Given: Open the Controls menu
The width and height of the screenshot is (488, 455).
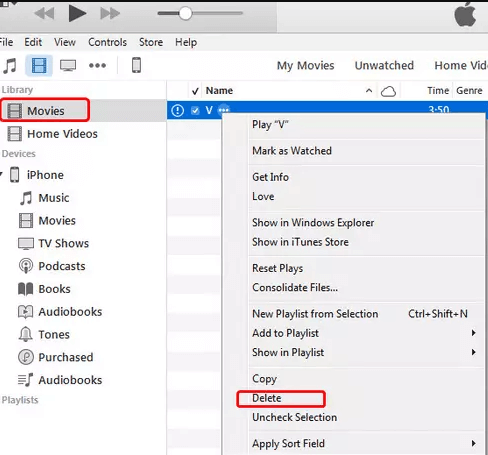Looking at the screenshot, I should (x=107, y=42).
